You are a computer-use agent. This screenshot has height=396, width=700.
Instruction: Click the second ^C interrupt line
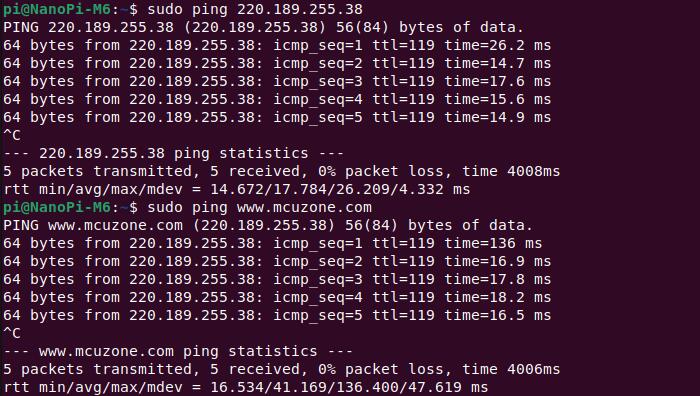[12, 333]
